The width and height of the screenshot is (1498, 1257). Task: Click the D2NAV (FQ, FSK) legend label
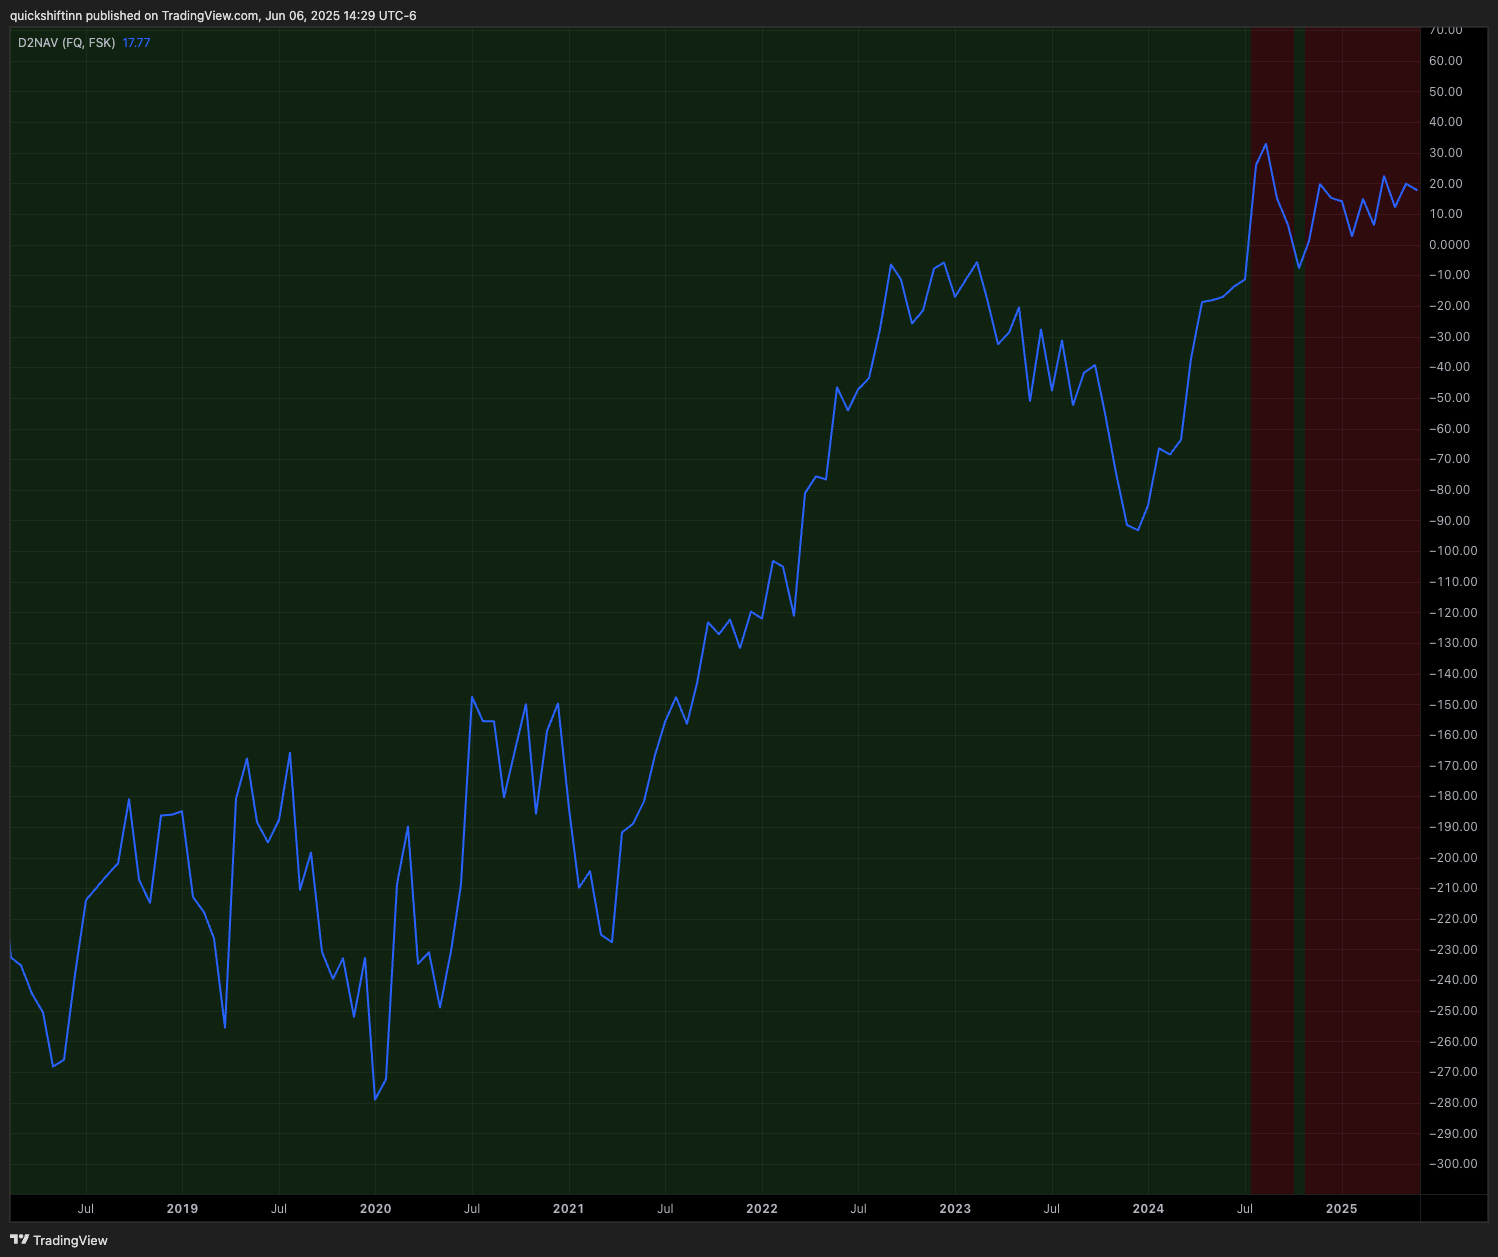point(67,43)
